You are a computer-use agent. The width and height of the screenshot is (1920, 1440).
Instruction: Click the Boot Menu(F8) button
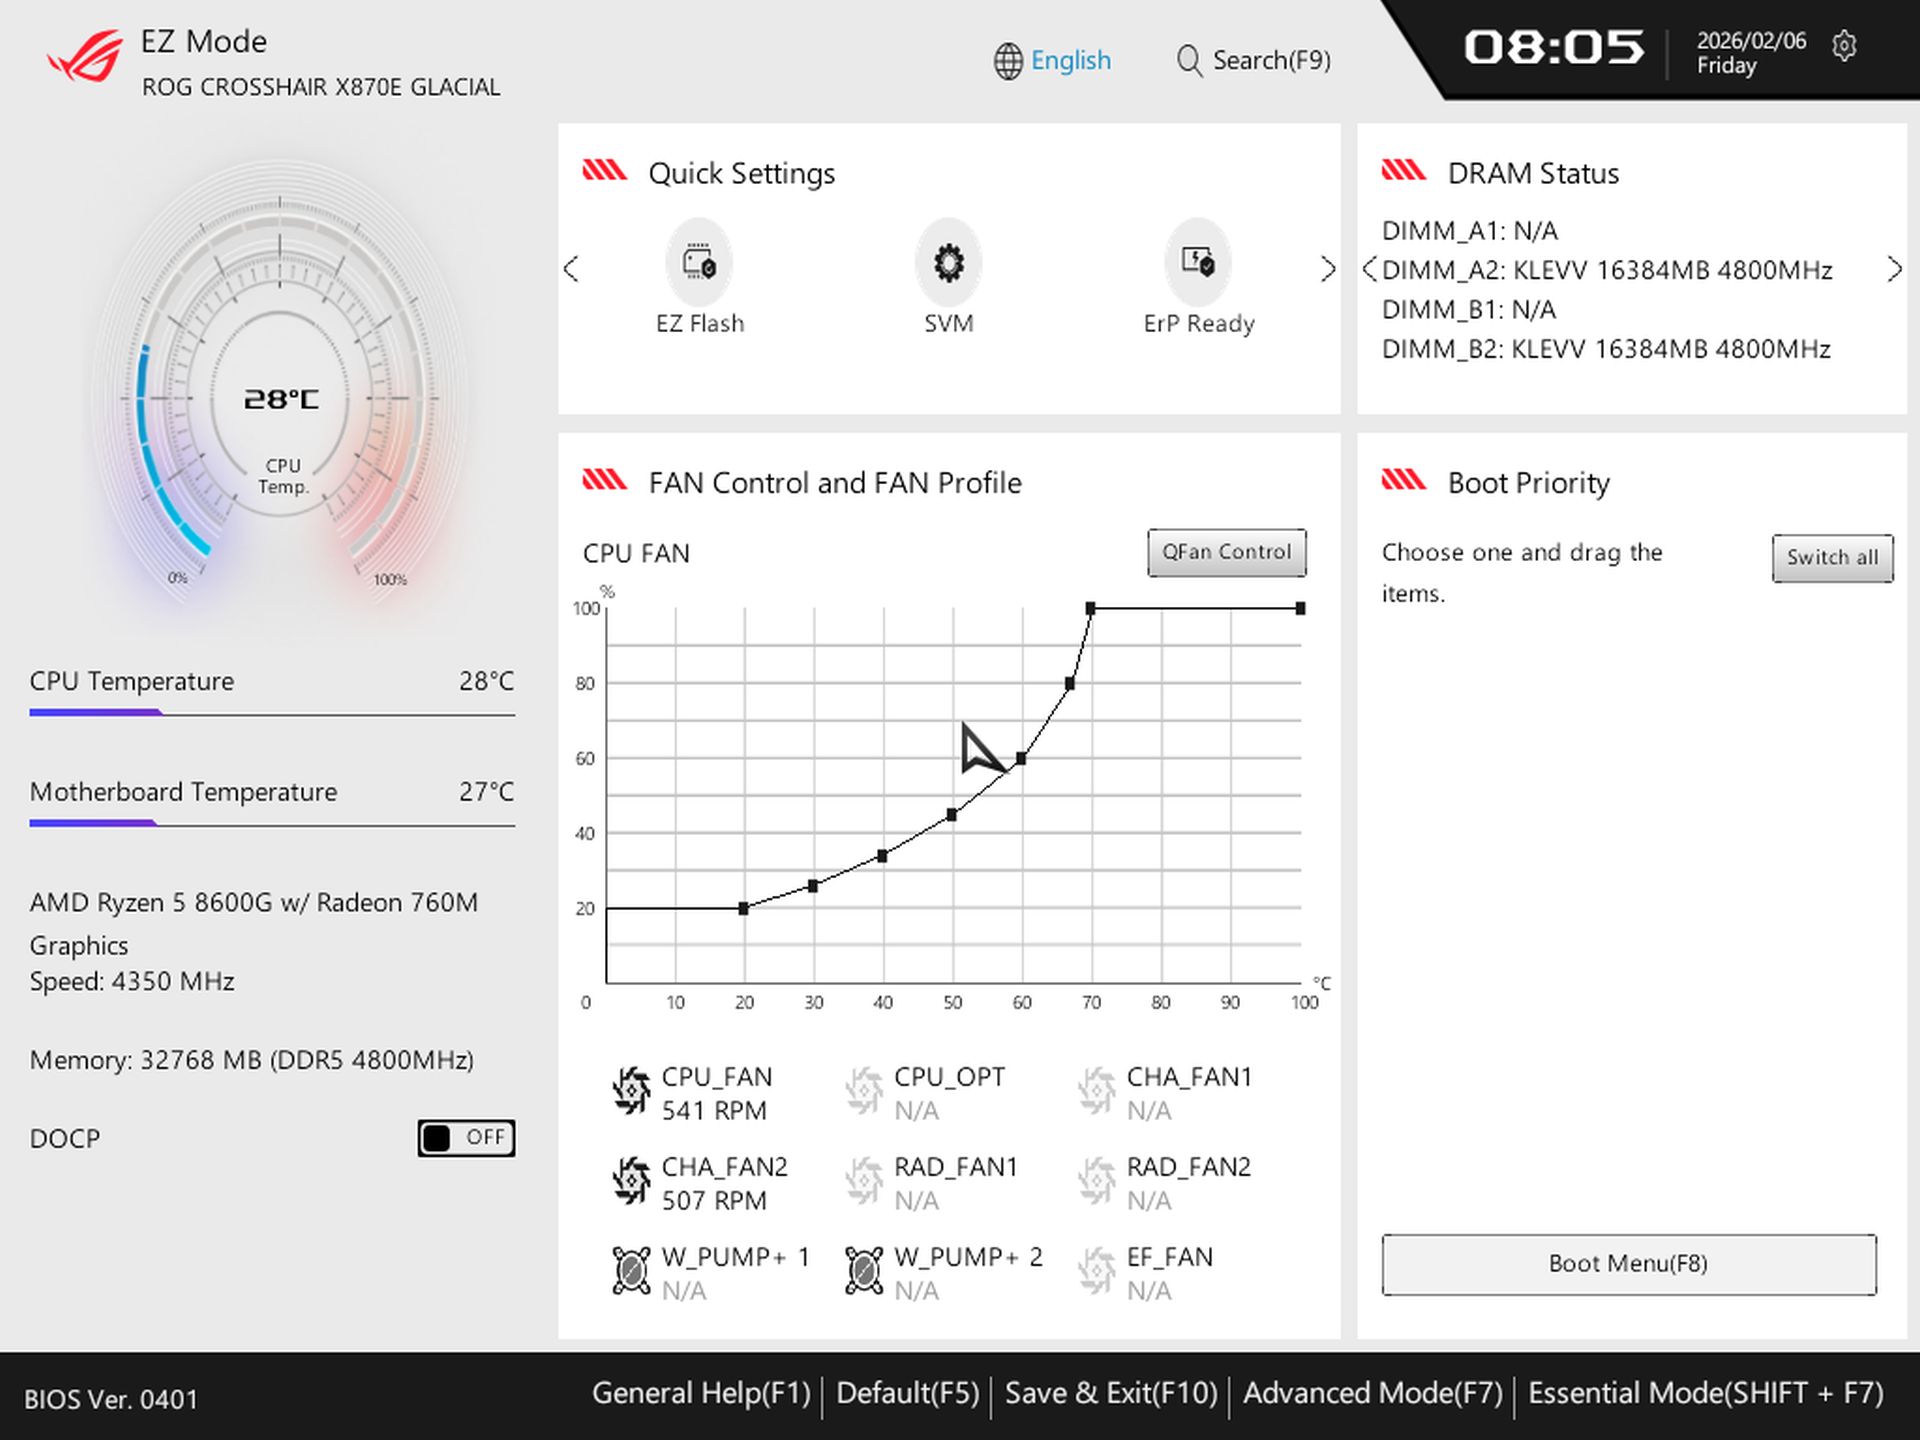pos(1628,1264)
